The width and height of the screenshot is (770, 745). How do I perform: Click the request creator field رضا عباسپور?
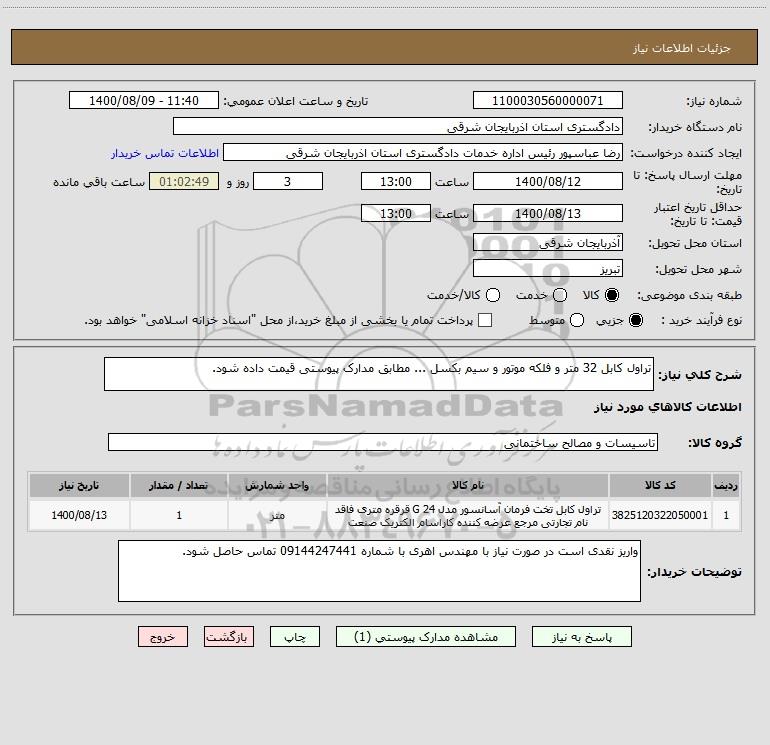pyautogui.click(x=423, y=153)
